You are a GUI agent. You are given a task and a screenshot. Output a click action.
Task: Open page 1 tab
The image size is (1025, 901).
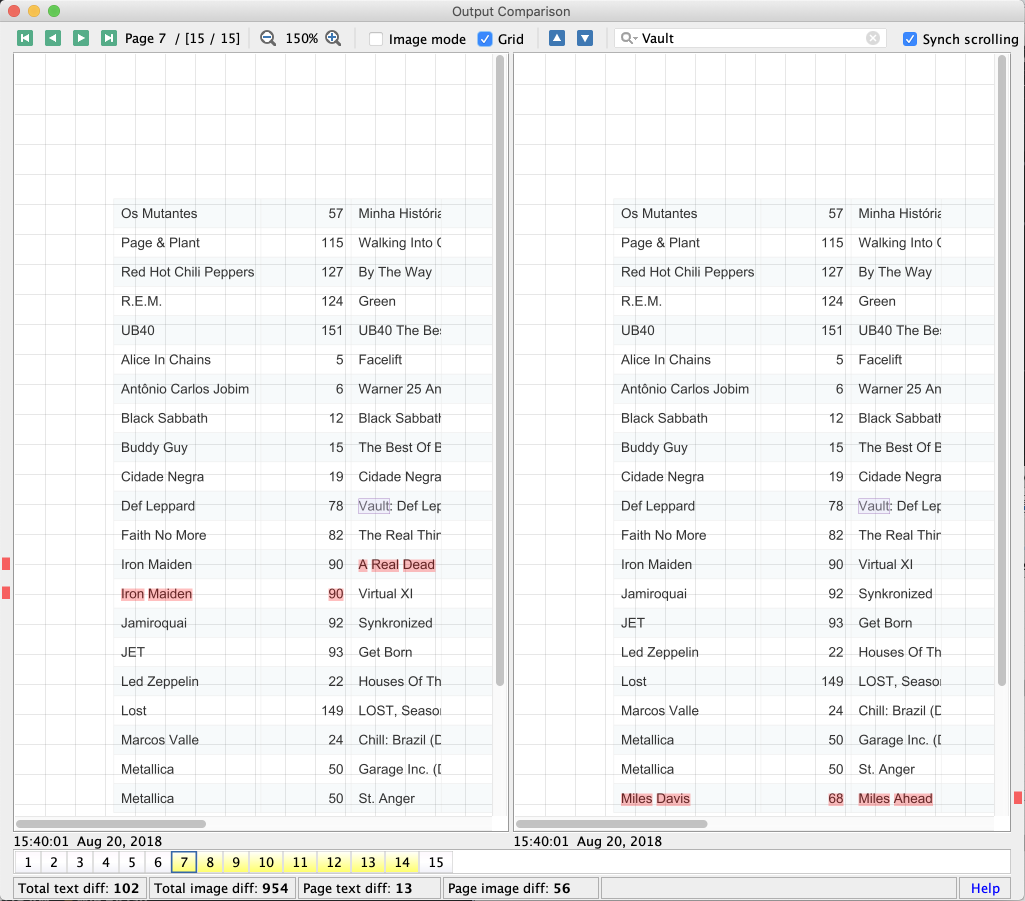tap(28, 862)
